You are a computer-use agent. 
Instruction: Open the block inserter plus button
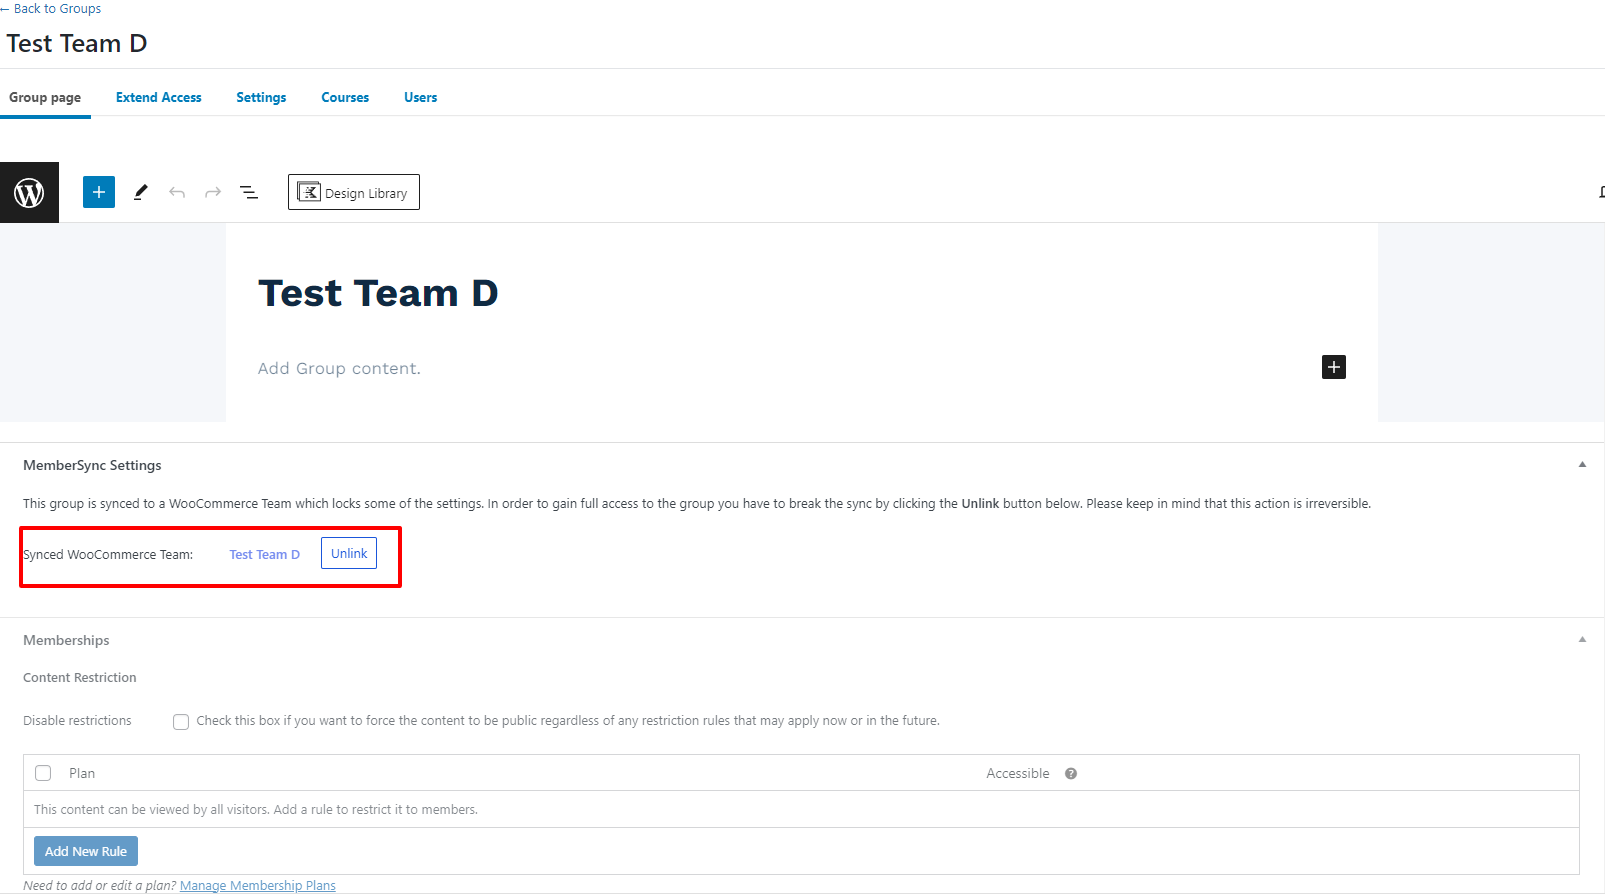coord(99,192)
